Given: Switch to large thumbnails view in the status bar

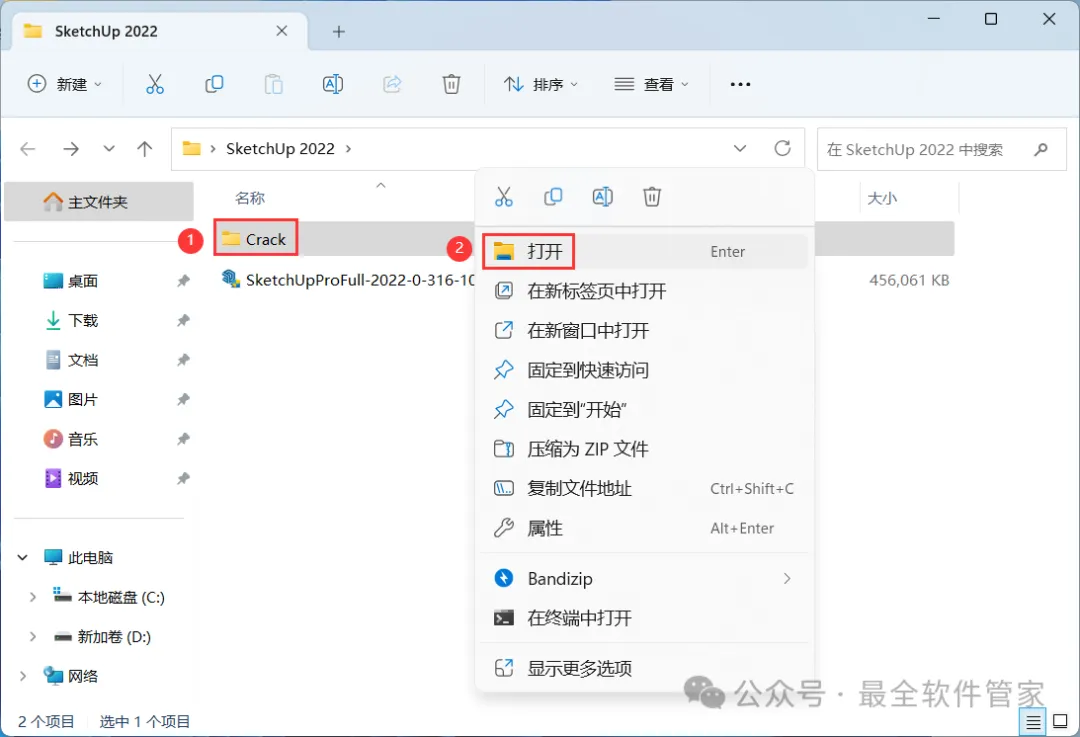Looking at the screenshot, I should (1061, 722).
